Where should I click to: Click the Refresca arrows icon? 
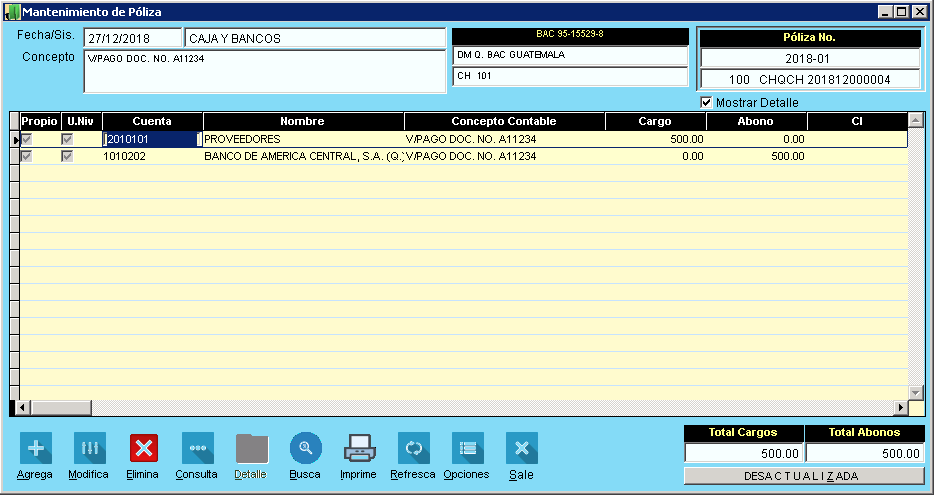[x=413, y=448]
